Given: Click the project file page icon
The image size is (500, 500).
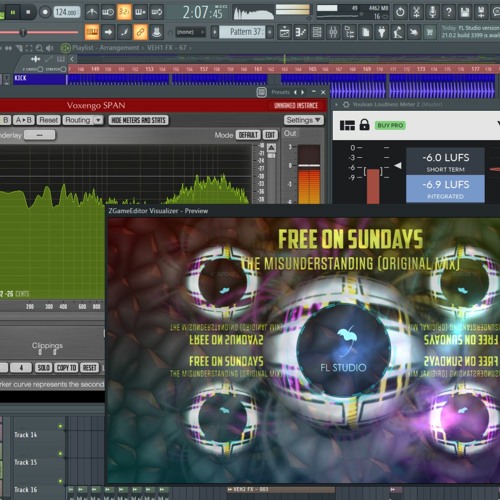Looking at the screenshot, I should pyautogui.click(x=366, y=32).
